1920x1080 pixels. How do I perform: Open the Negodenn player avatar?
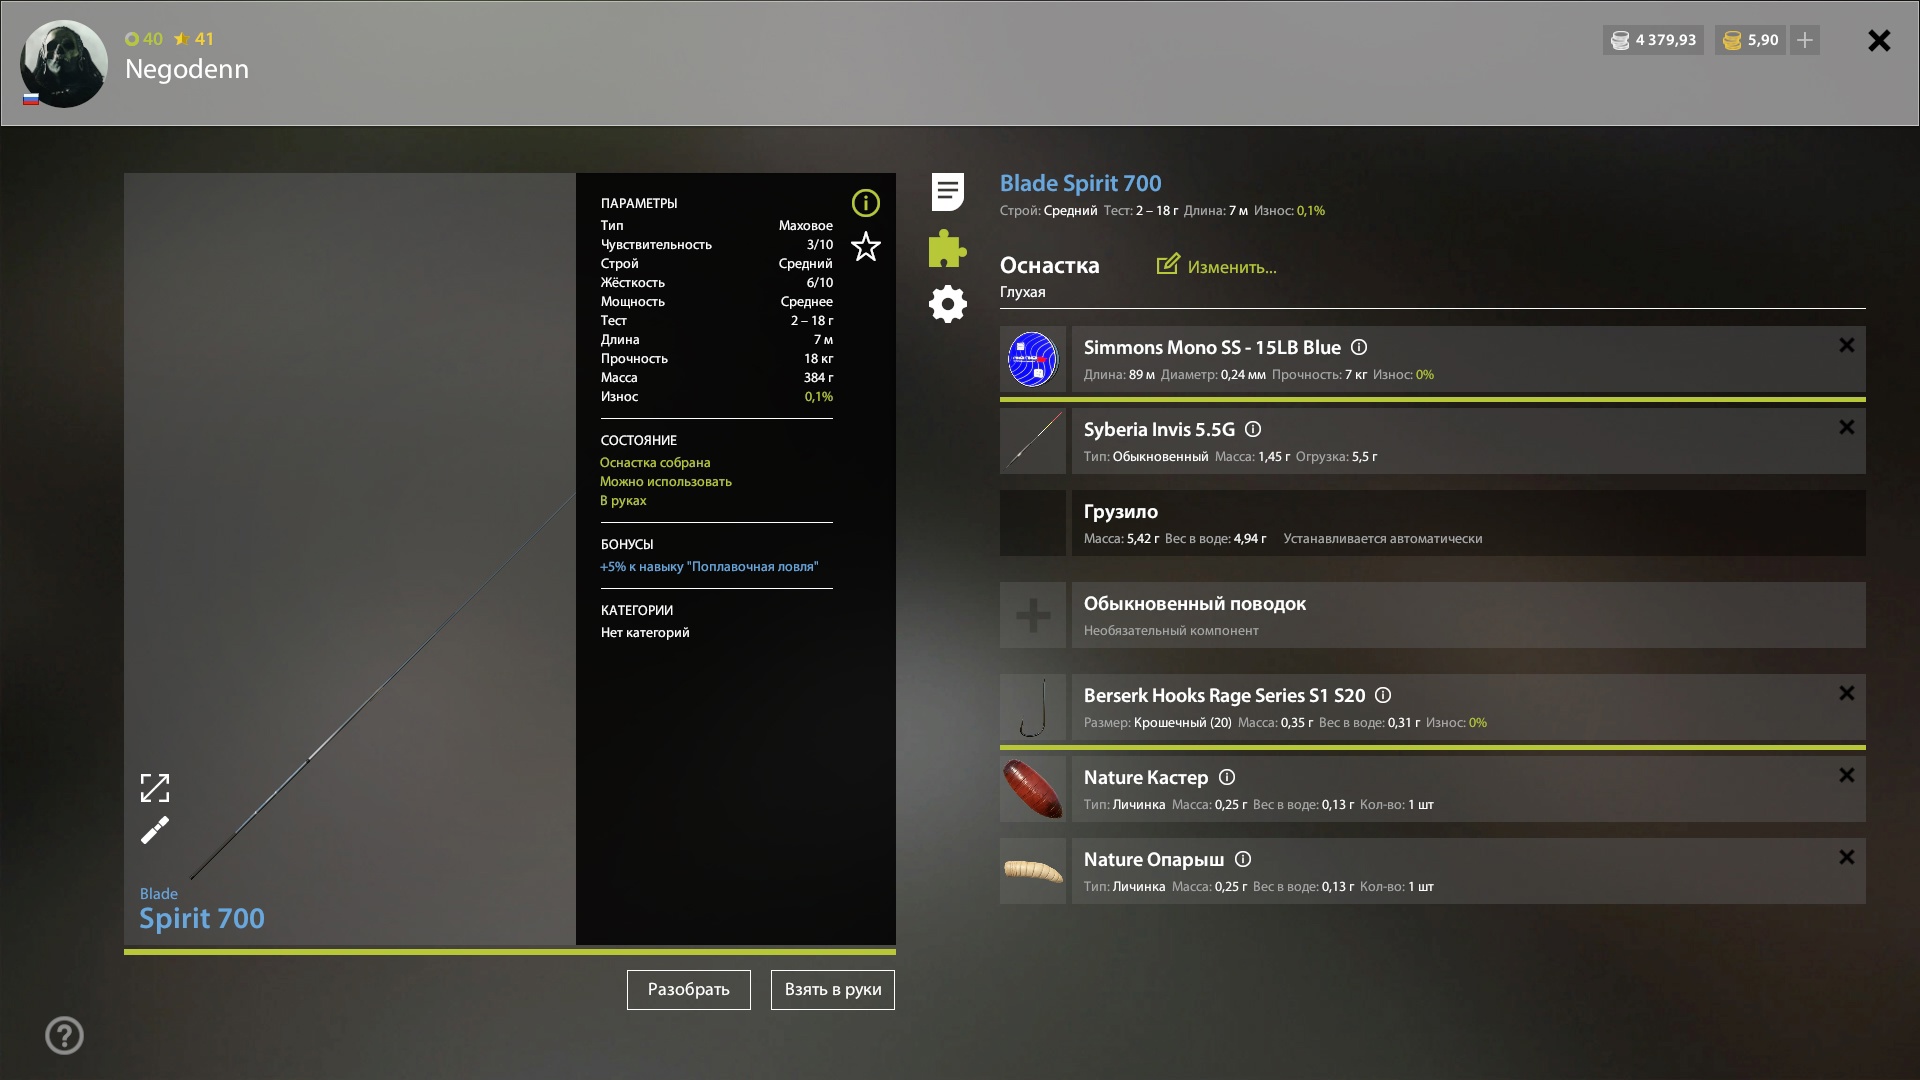[x=64, y=63]
